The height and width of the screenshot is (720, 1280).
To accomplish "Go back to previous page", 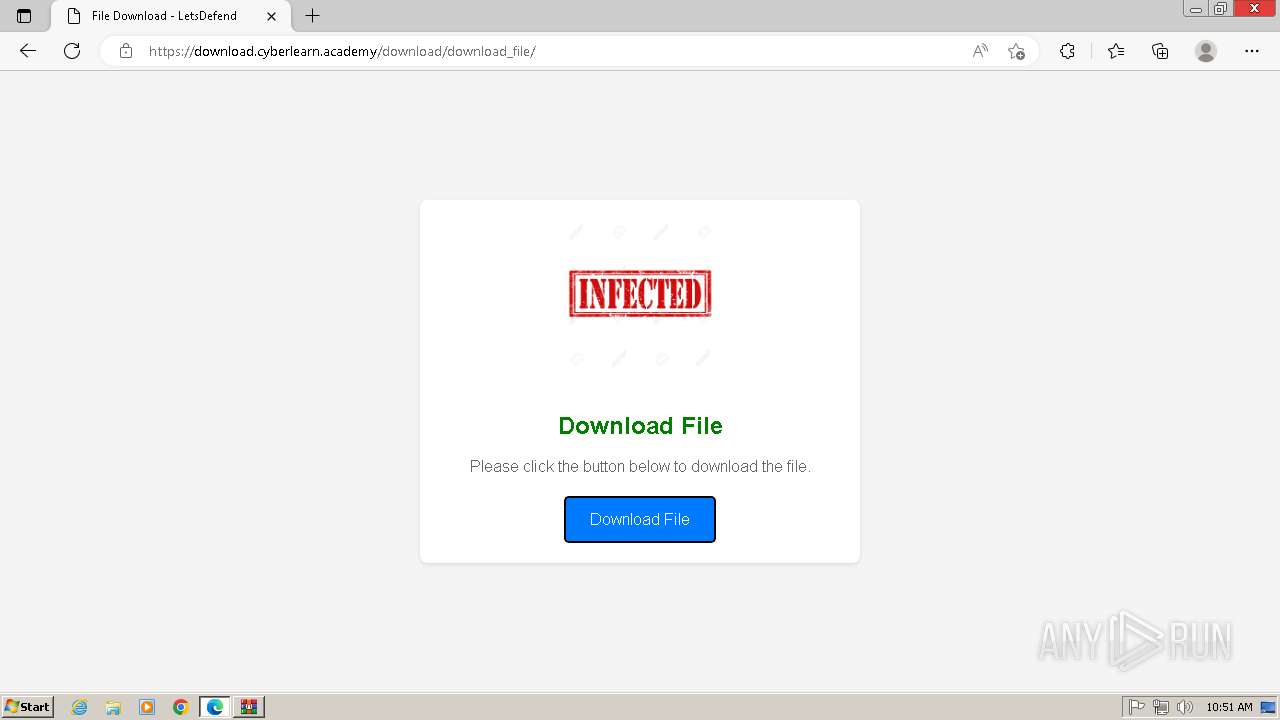I will [x=28, y=51].
